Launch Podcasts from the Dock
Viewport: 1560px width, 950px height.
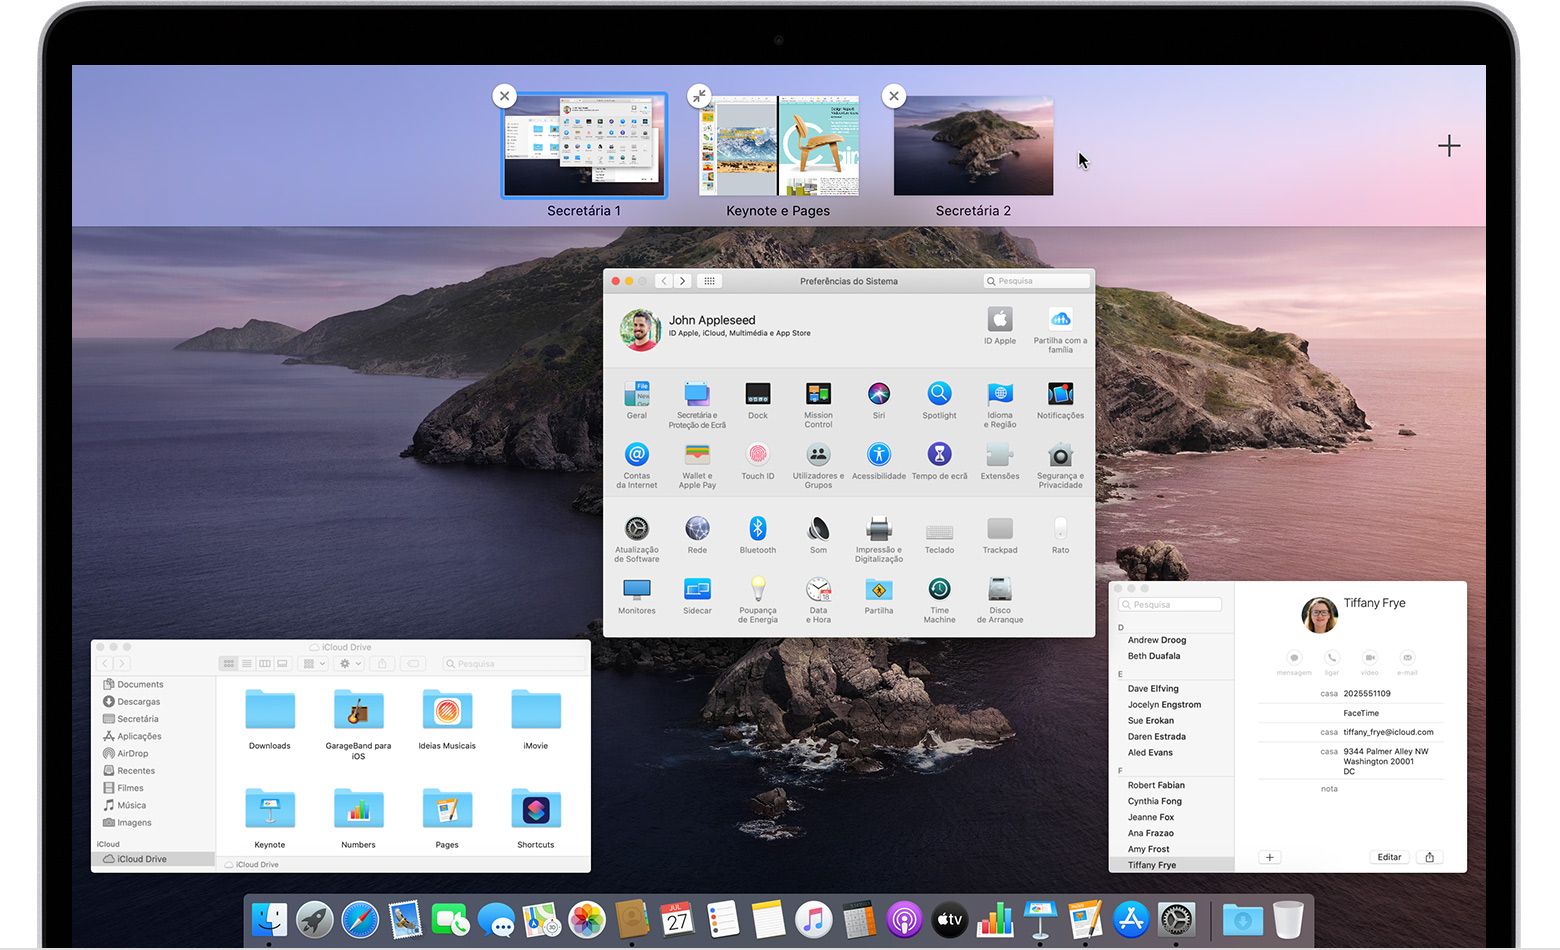point(904,919)
